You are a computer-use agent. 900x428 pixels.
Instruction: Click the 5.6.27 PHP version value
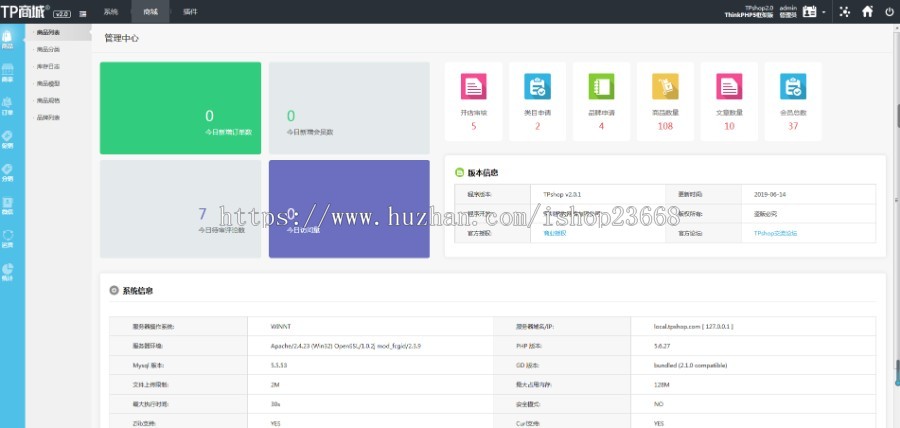point(662,346)
